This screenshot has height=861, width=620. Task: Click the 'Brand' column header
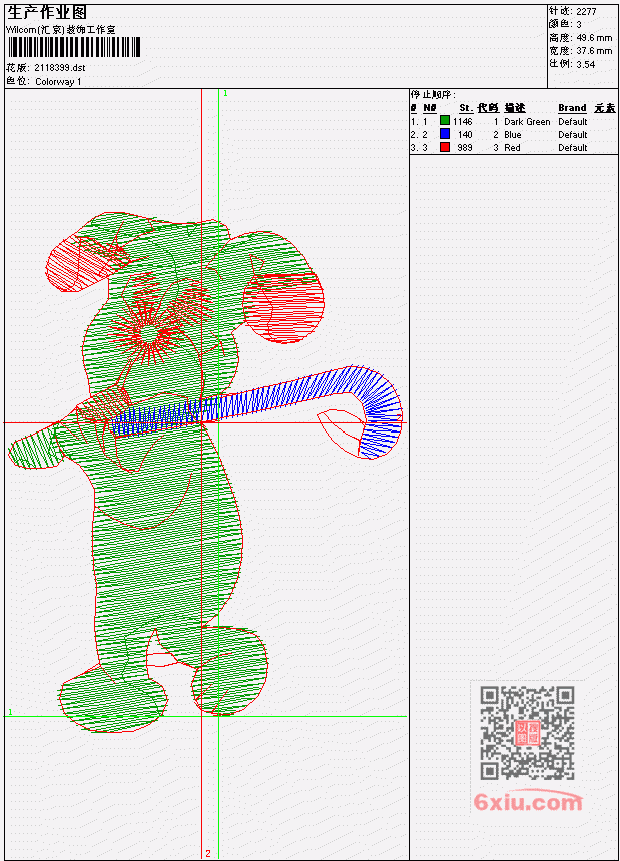[x=572, y=108]
